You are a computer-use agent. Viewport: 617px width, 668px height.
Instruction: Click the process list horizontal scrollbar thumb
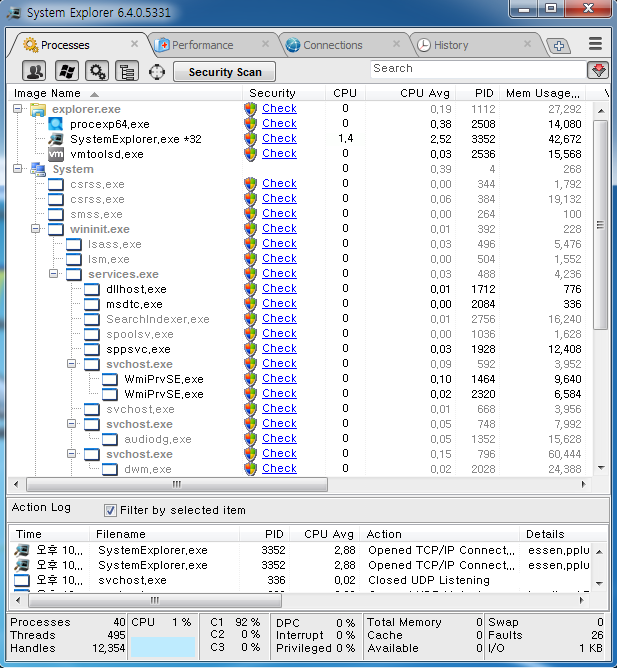tap(177, 484)
